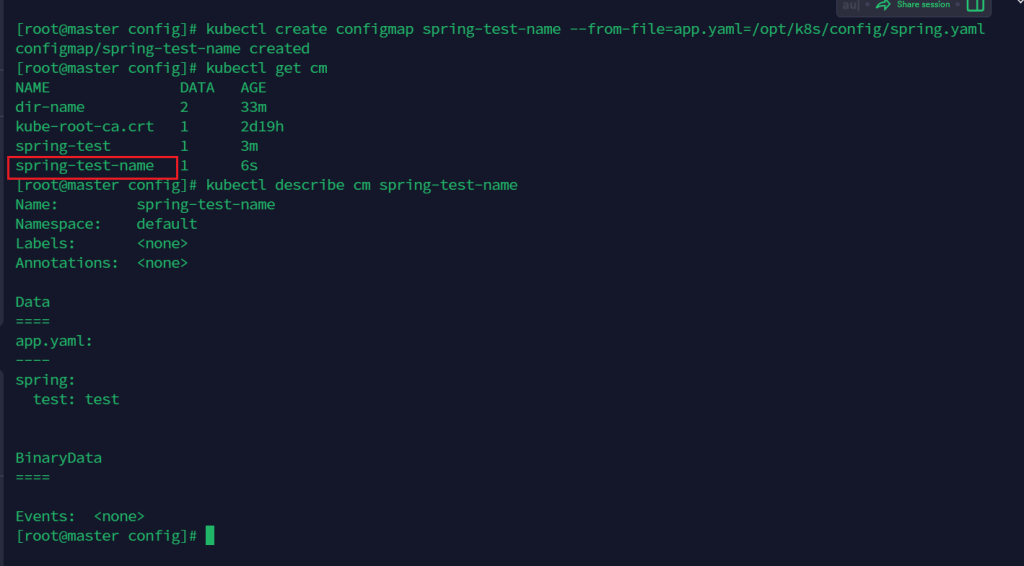This screenshot has height=566, width=1024.
Task: Click the Events label at the bottom
Action: (45, 516)
